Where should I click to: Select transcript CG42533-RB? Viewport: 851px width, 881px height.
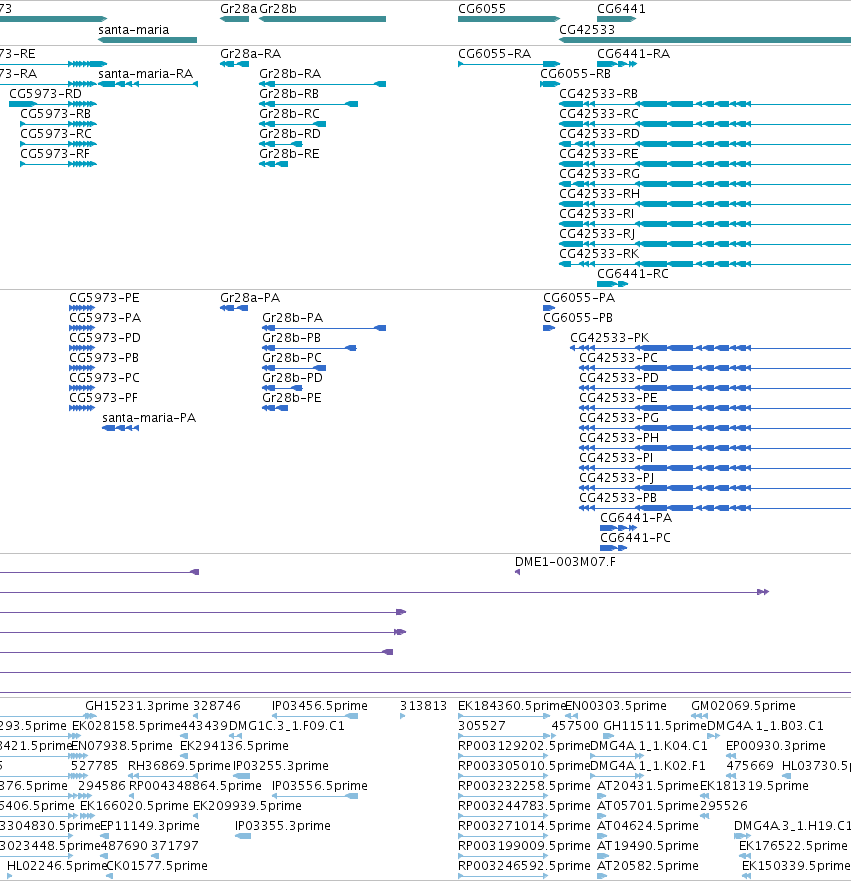[x=705, y=104]
